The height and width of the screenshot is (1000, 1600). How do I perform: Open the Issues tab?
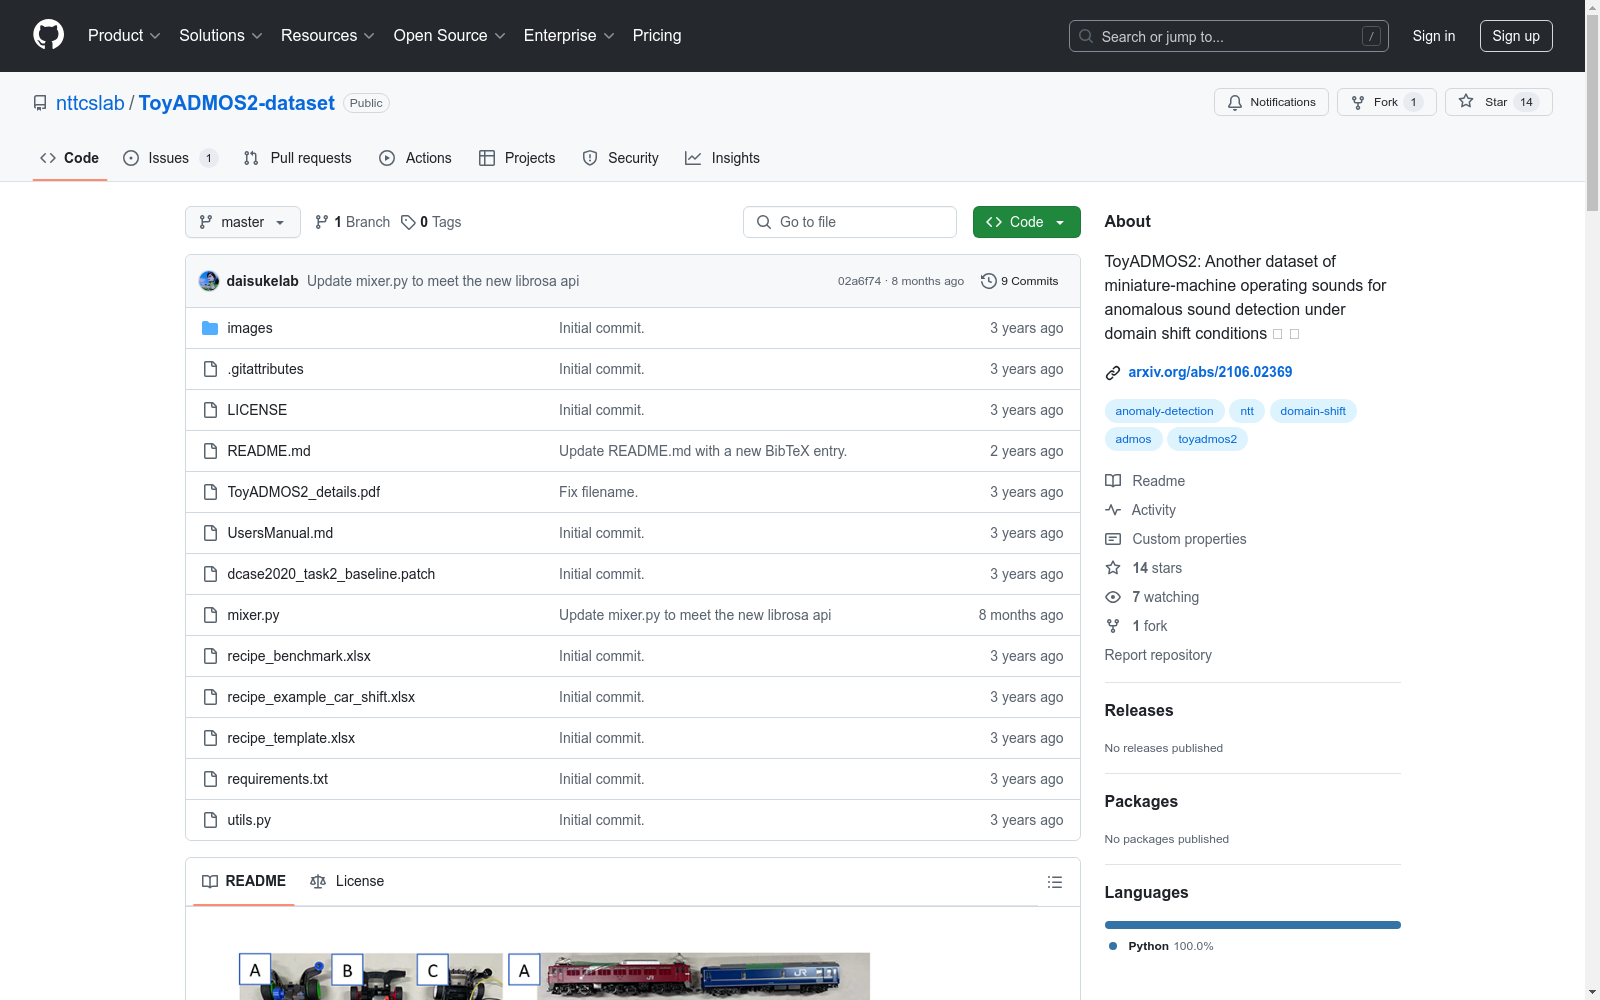[170, 158]
